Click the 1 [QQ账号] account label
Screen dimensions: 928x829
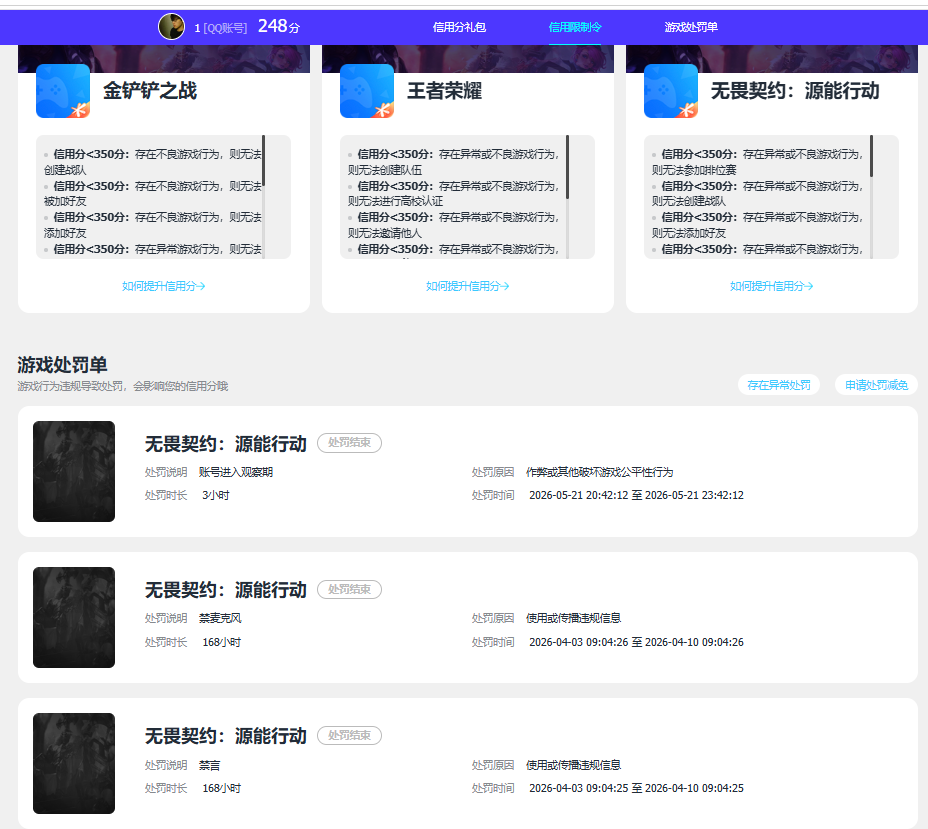[x=221, y=28]
